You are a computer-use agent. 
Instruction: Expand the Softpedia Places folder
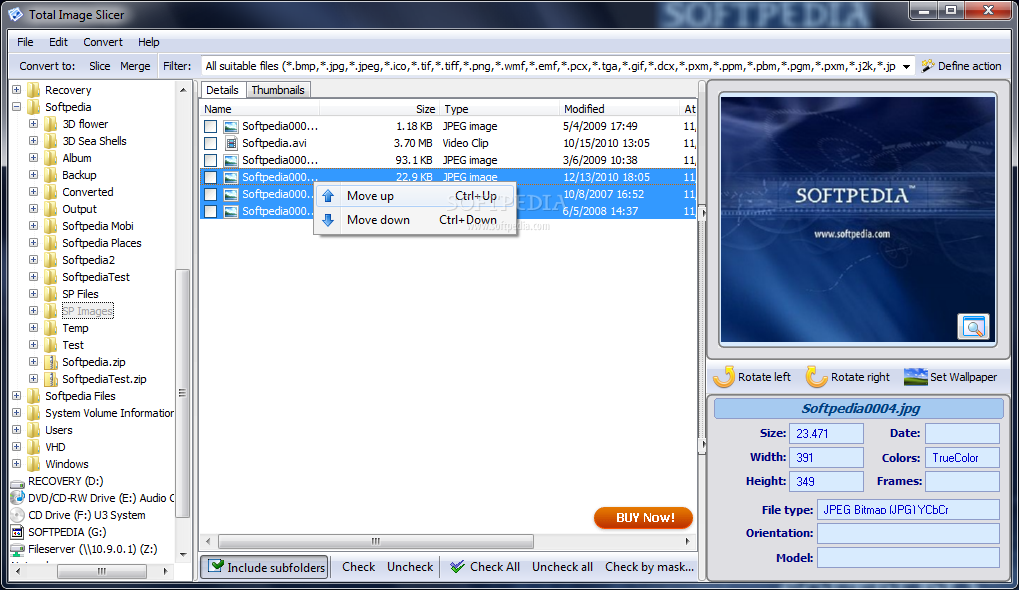coord(33,242)
